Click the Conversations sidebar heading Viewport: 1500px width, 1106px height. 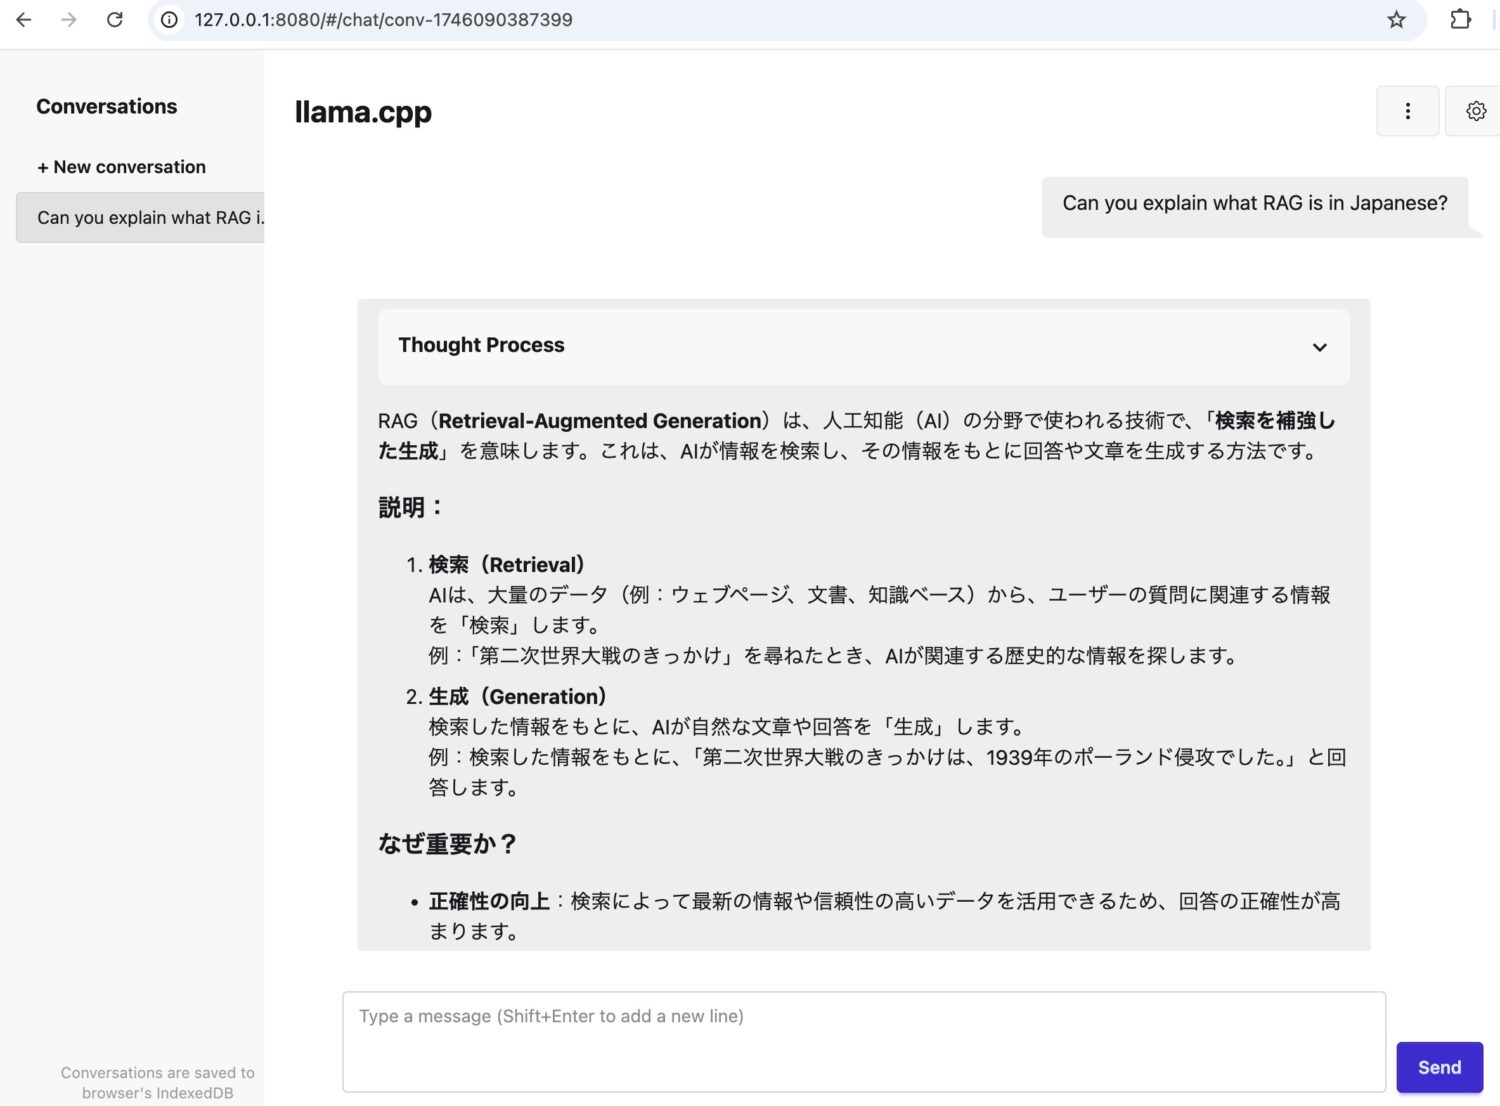107,106
